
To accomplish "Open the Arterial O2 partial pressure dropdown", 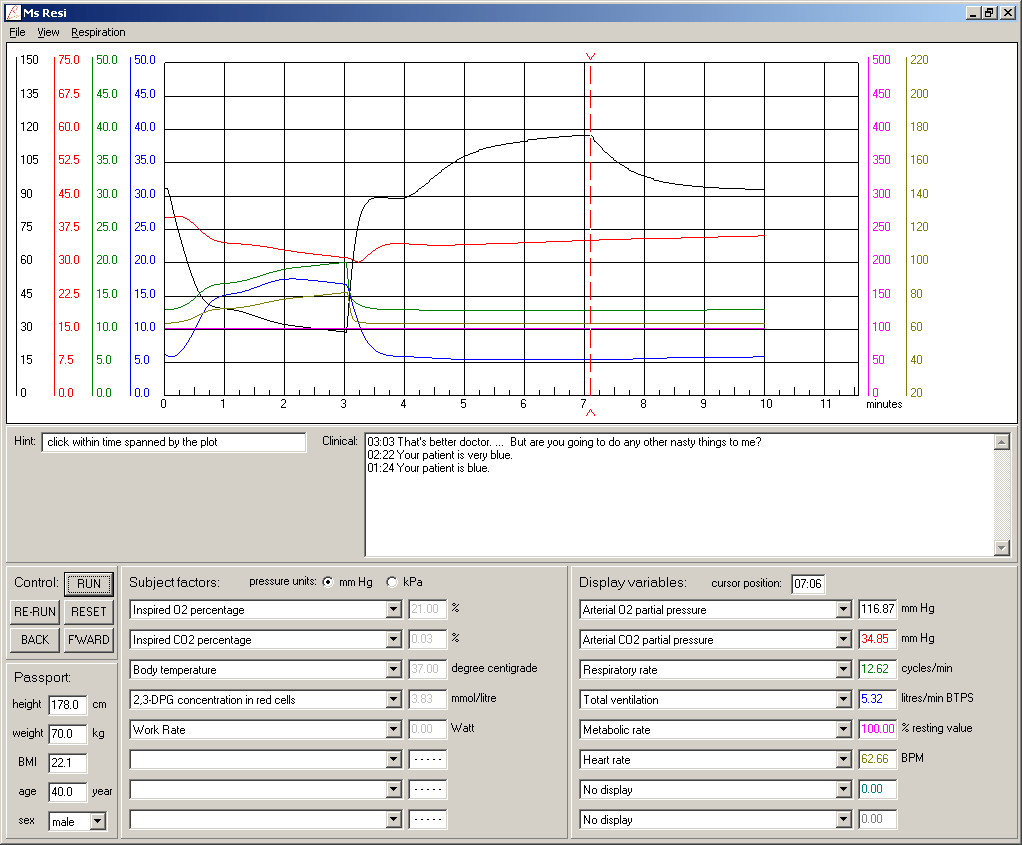I will pyautogui.click(x=842, y=610).
